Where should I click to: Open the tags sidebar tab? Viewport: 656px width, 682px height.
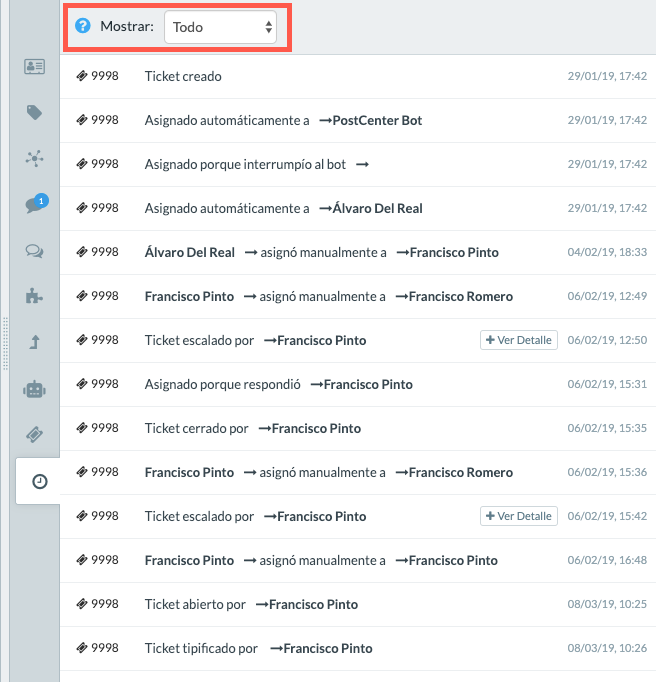click(34, 113)
